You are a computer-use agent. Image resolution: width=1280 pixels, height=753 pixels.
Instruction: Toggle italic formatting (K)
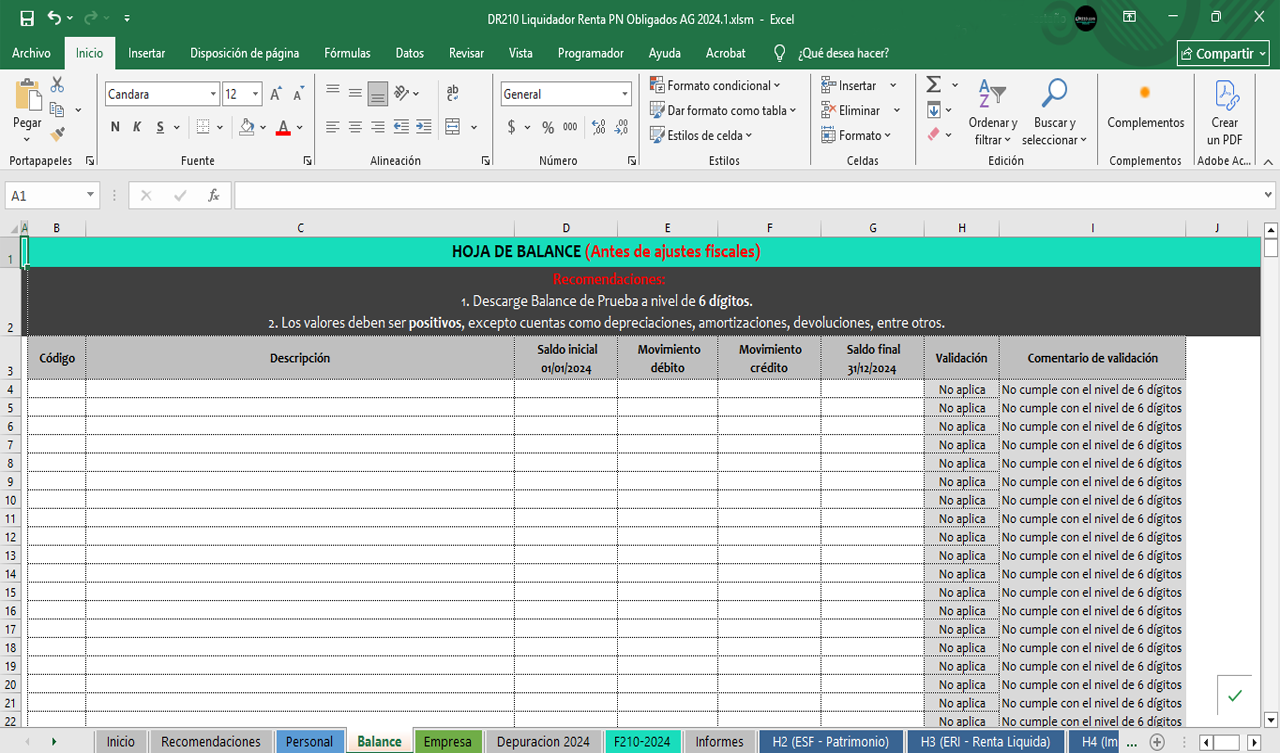click(x=137, y=127)
